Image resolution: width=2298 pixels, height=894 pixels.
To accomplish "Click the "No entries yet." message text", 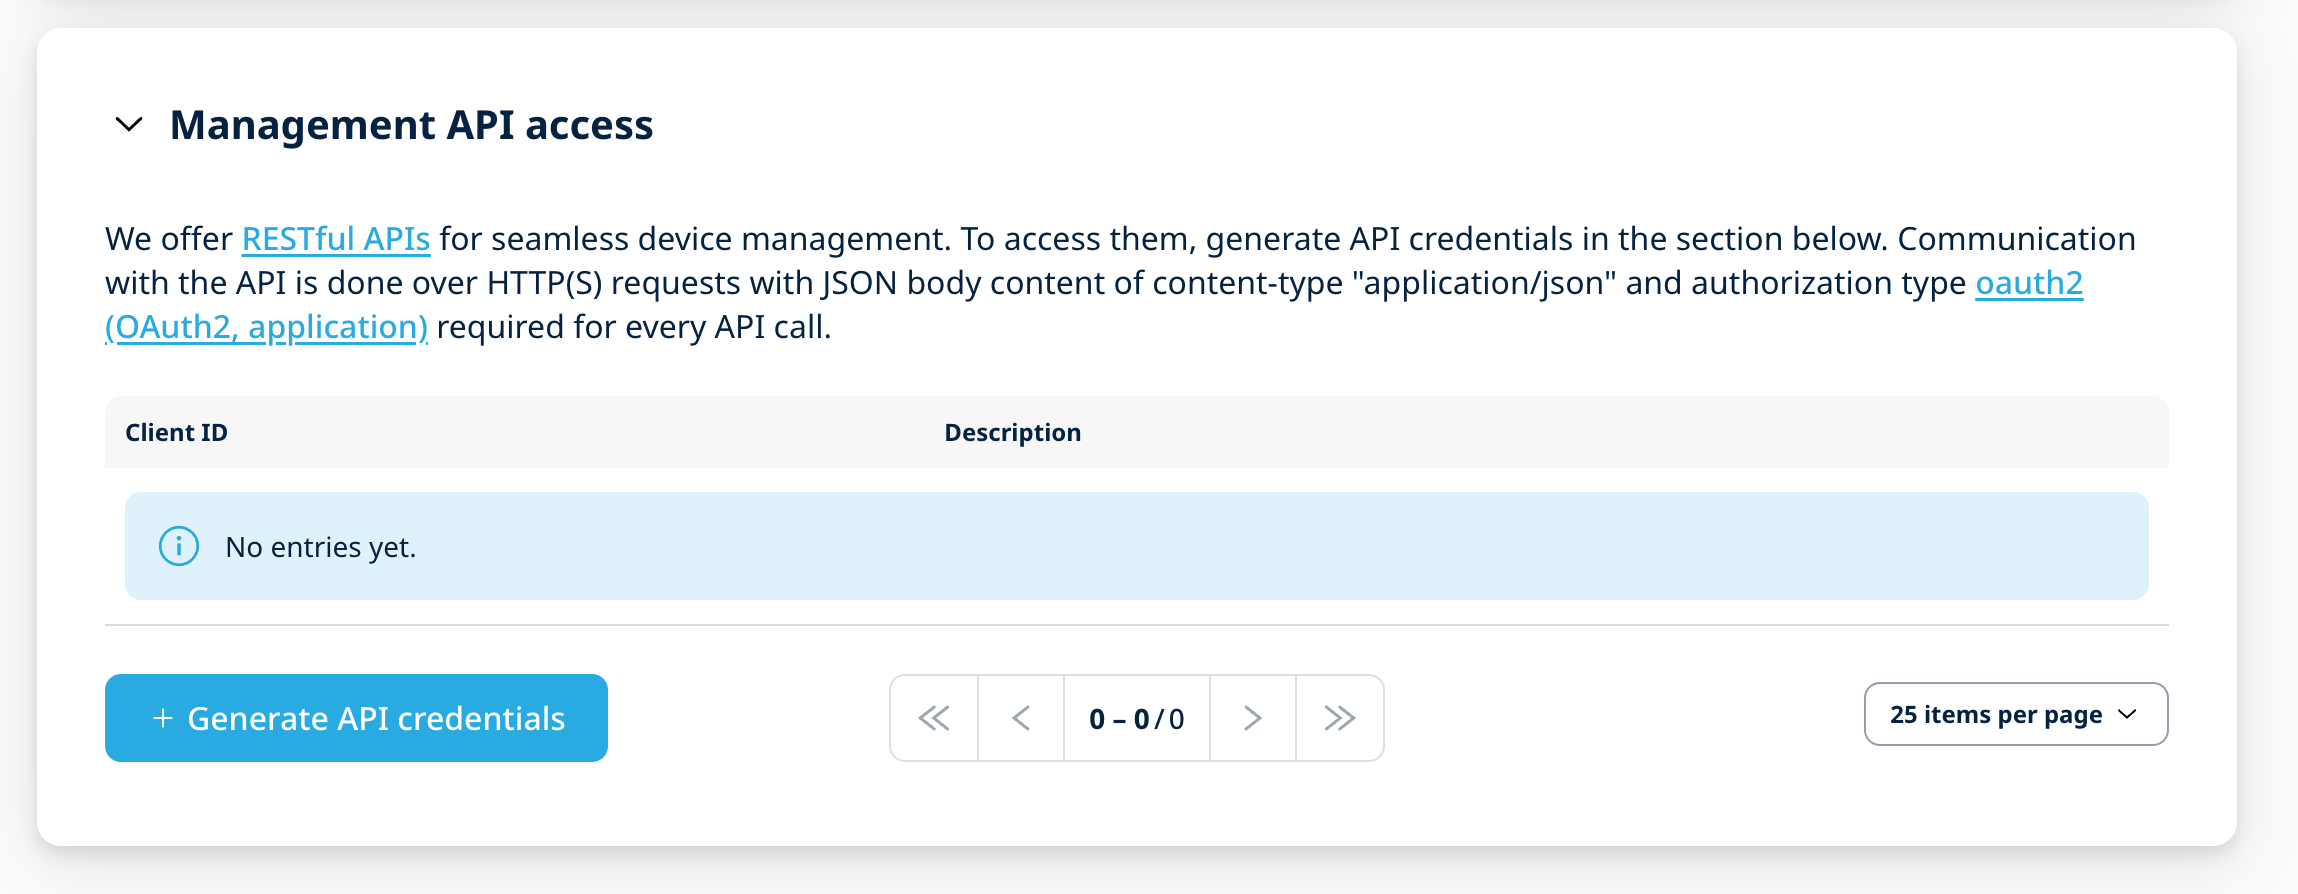I will coord(320,547).
